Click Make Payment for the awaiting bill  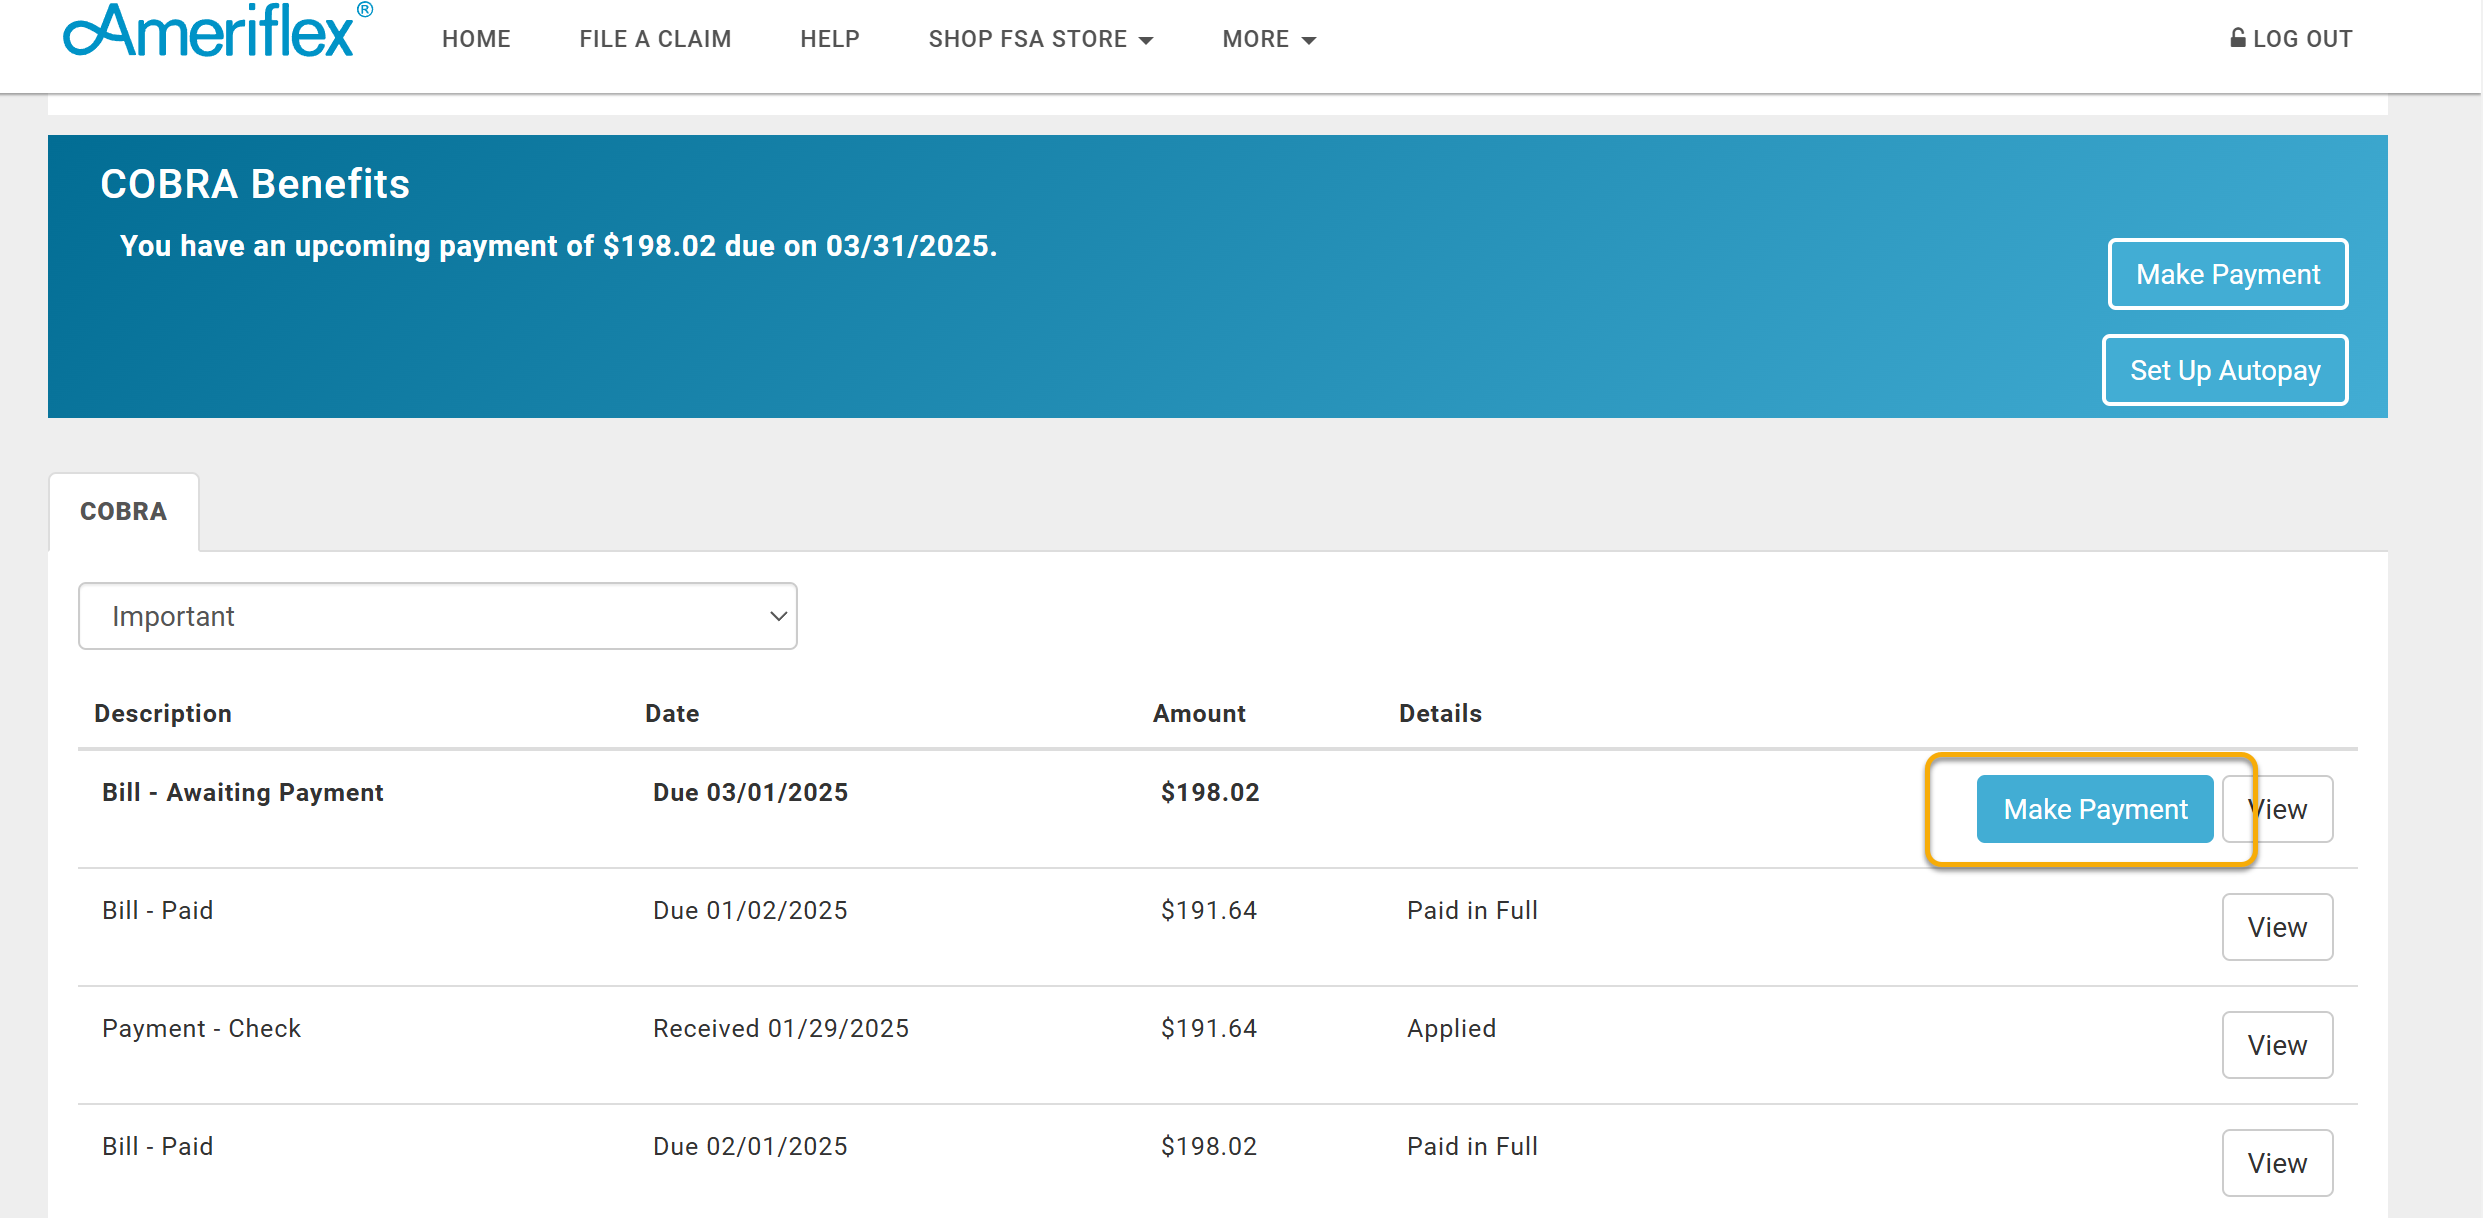click(x=2095, y=809)
